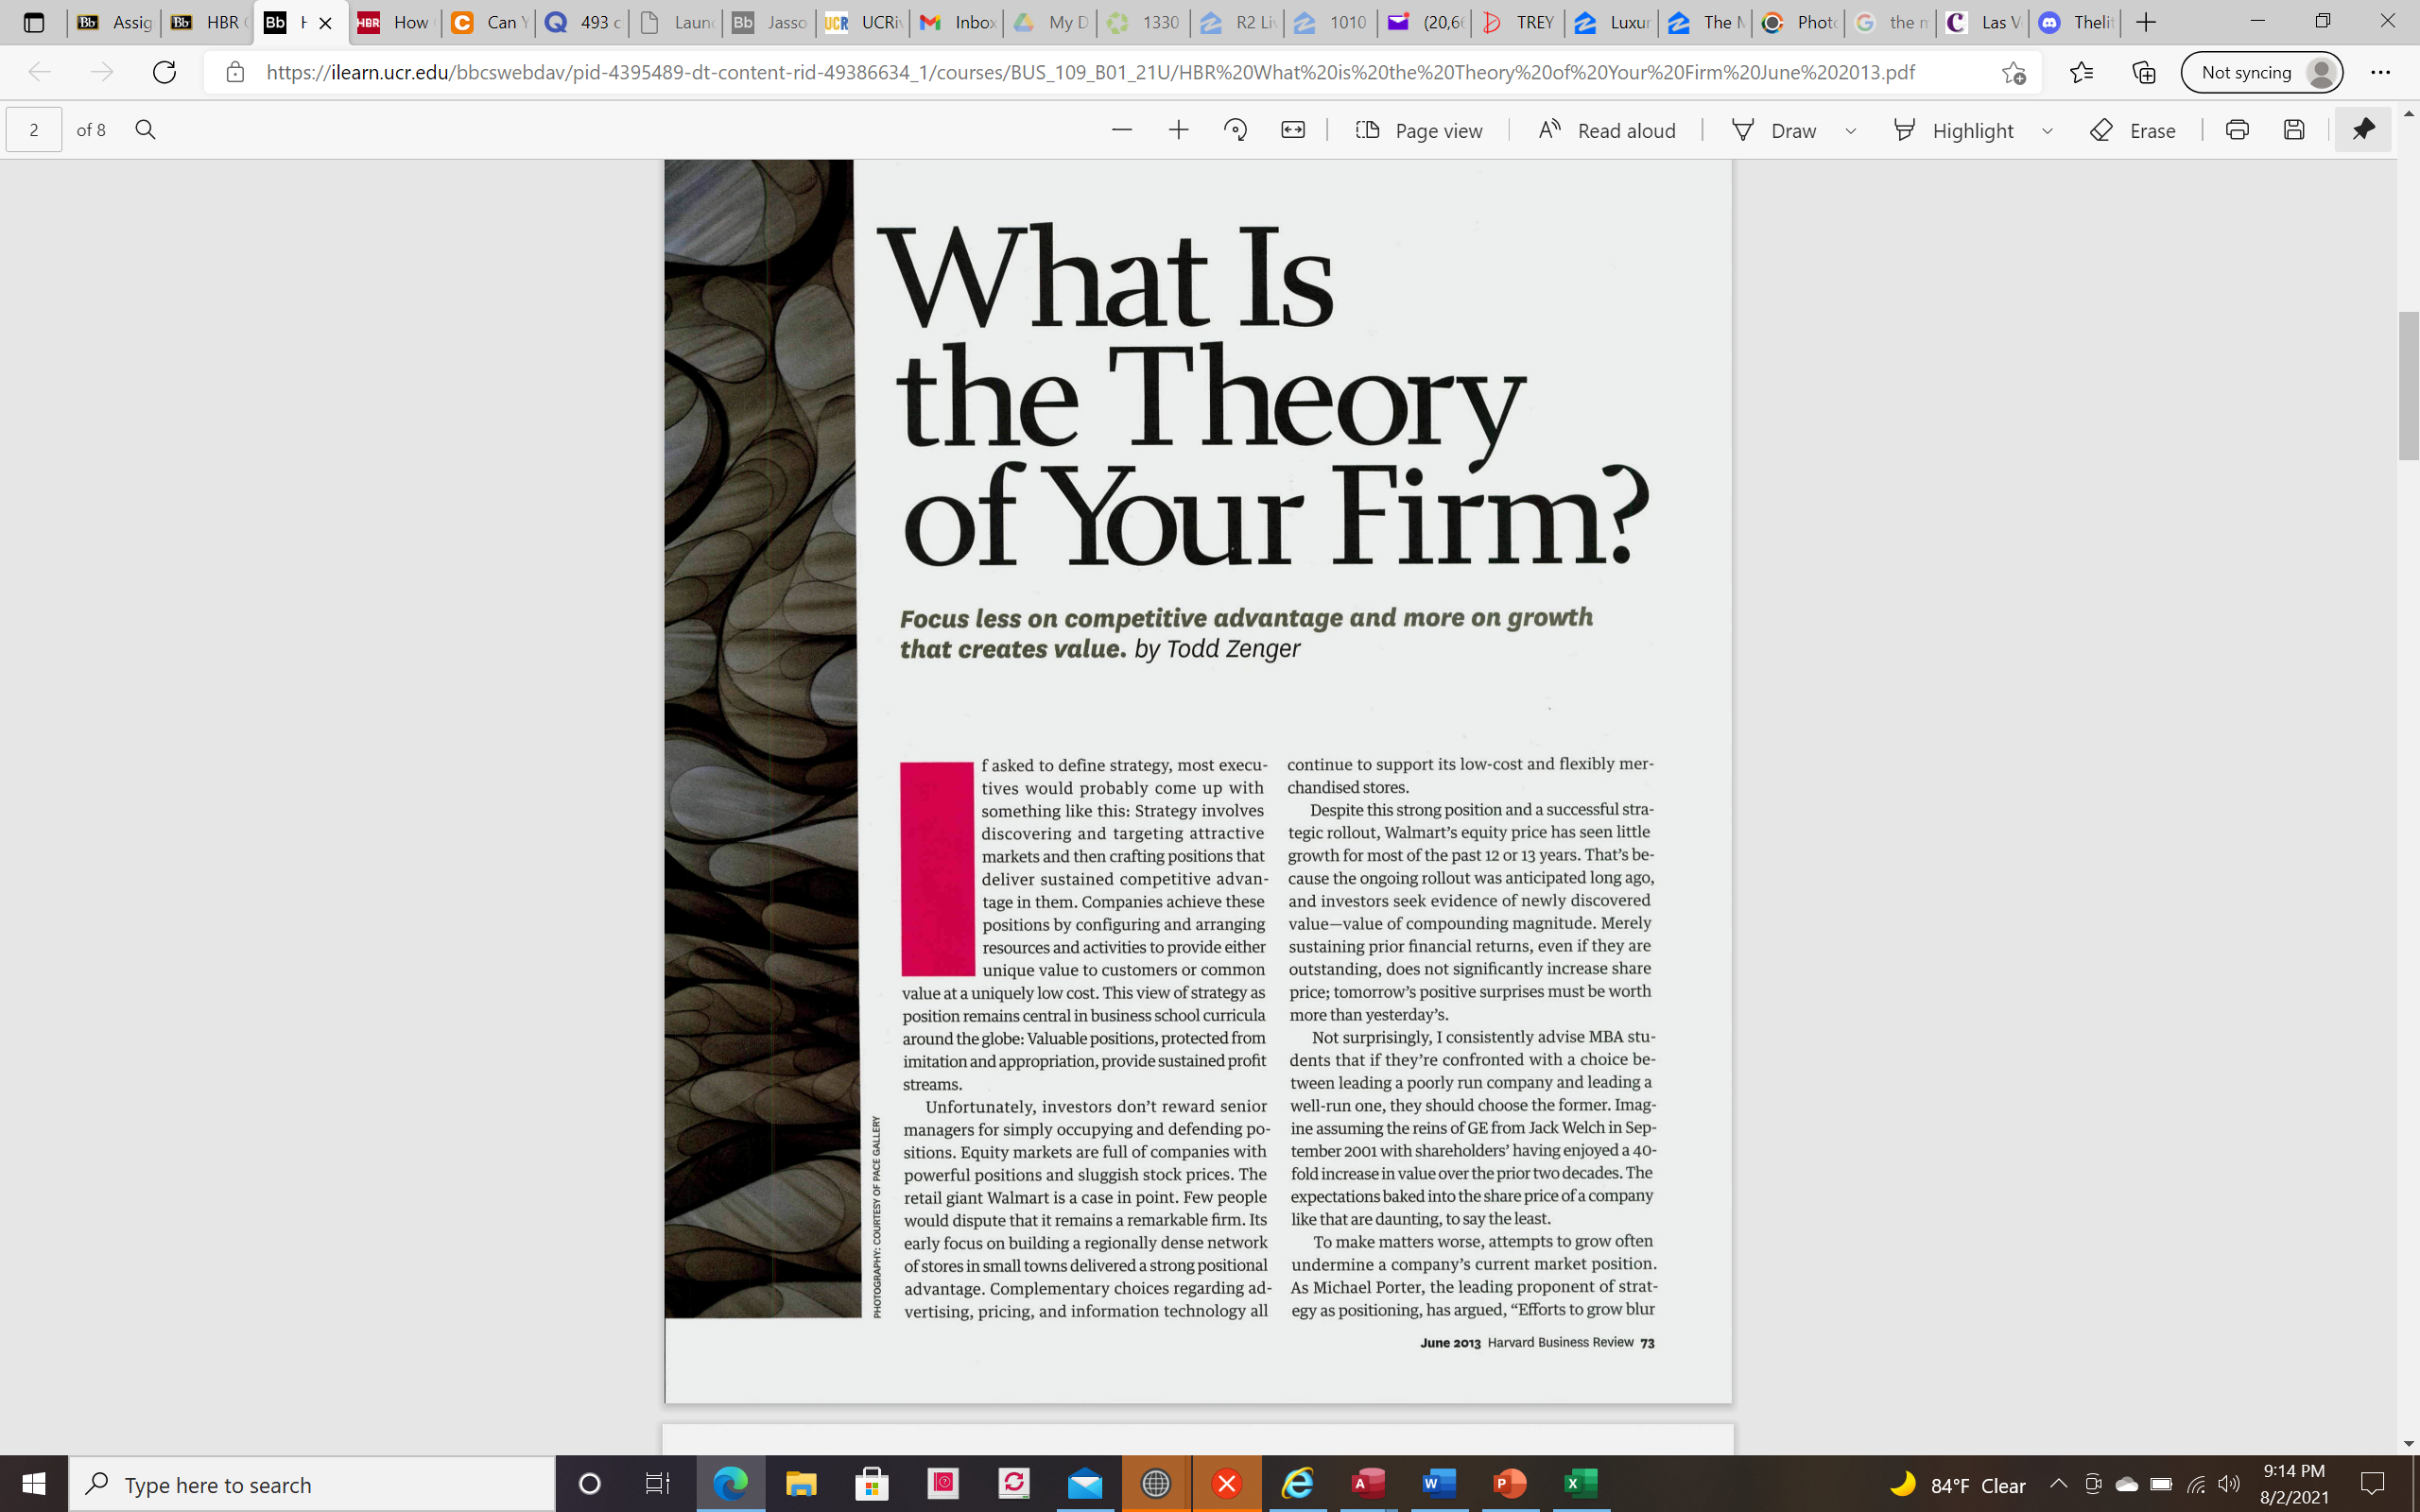Viewport: 2420px width, 1512px height.
Task: Click the vertical scrollbar thumb
Action: (2408, 385)
